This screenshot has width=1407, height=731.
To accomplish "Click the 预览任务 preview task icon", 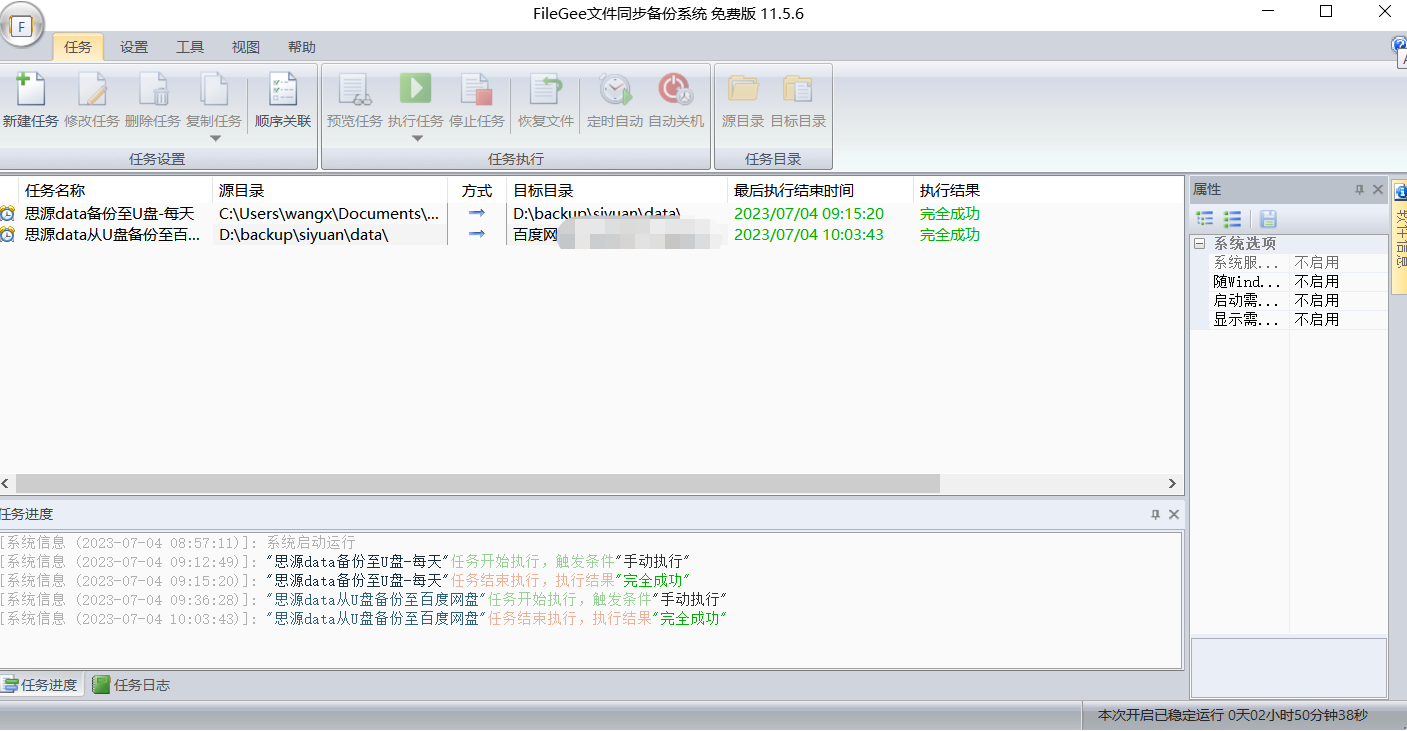I will click(x=355, y=90).
